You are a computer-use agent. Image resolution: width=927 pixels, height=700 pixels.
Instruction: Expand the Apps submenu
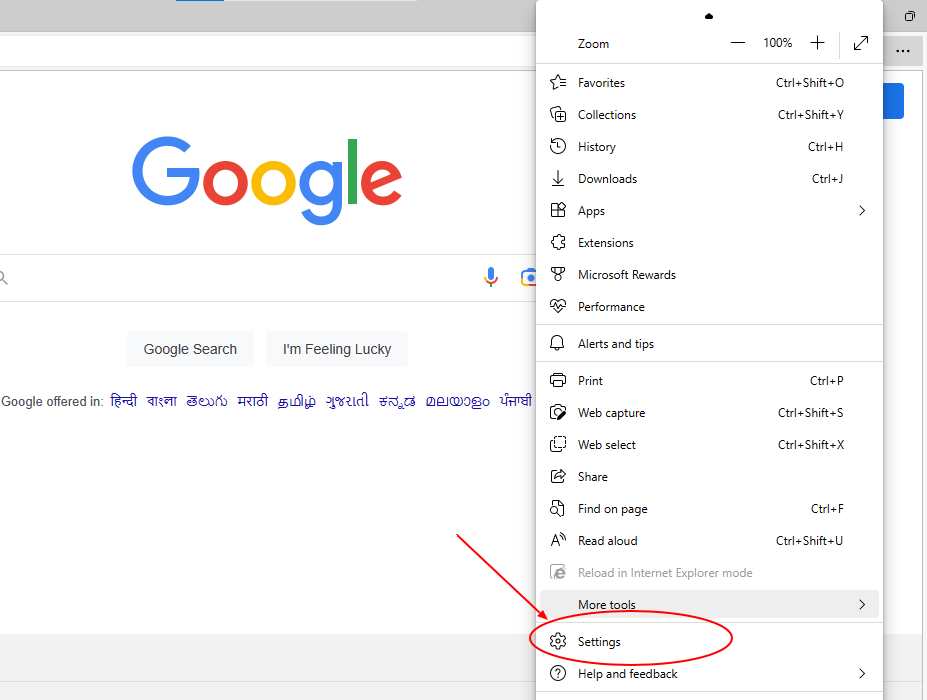tap(593, 210)
